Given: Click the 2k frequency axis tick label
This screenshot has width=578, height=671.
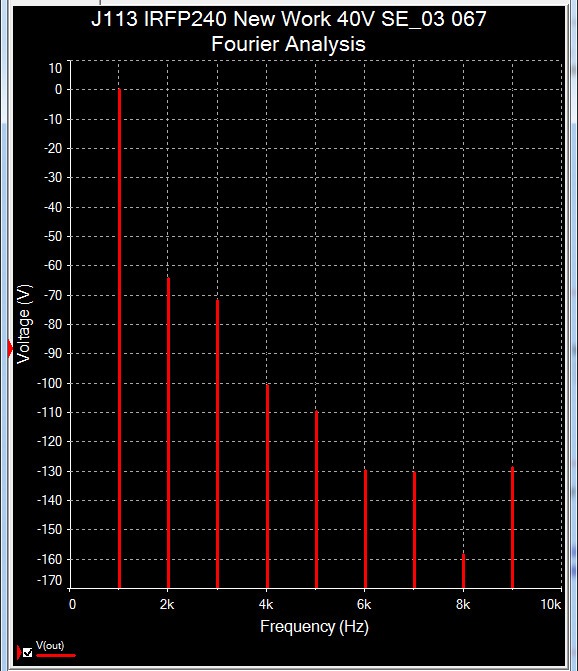Looking at the screenshot, I should pos(167,604).
